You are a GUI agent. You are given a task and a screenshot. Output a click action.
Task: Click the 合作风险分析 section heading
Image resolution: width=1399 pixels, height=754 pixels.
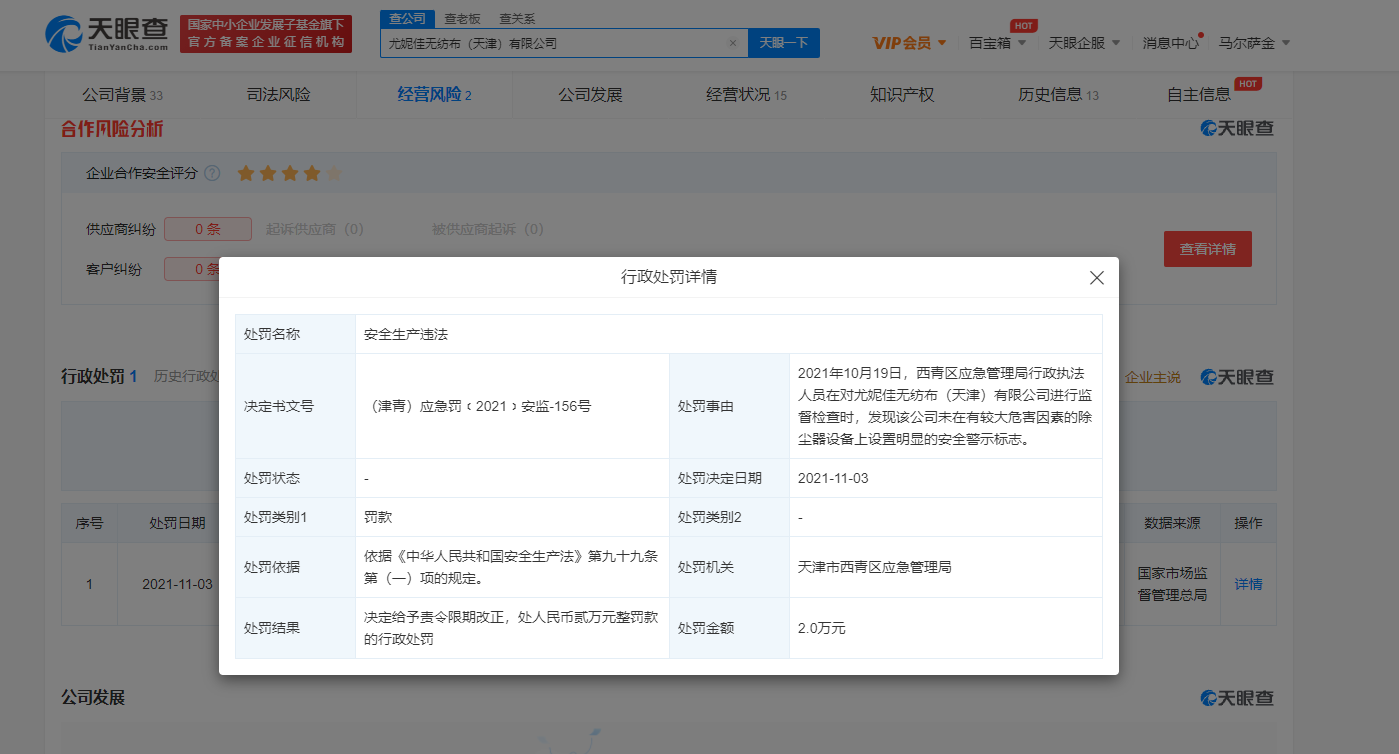(x=112, y=129)
